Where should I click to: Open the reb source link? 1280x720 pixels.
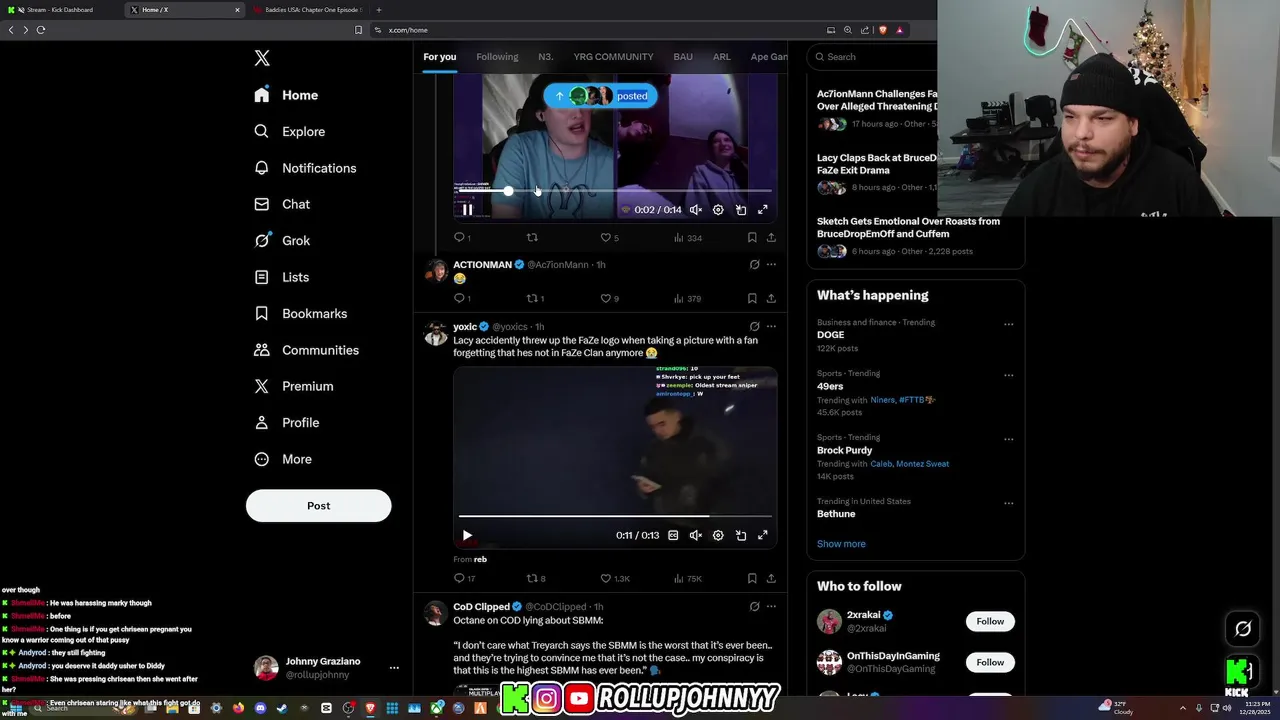(480, 560)
